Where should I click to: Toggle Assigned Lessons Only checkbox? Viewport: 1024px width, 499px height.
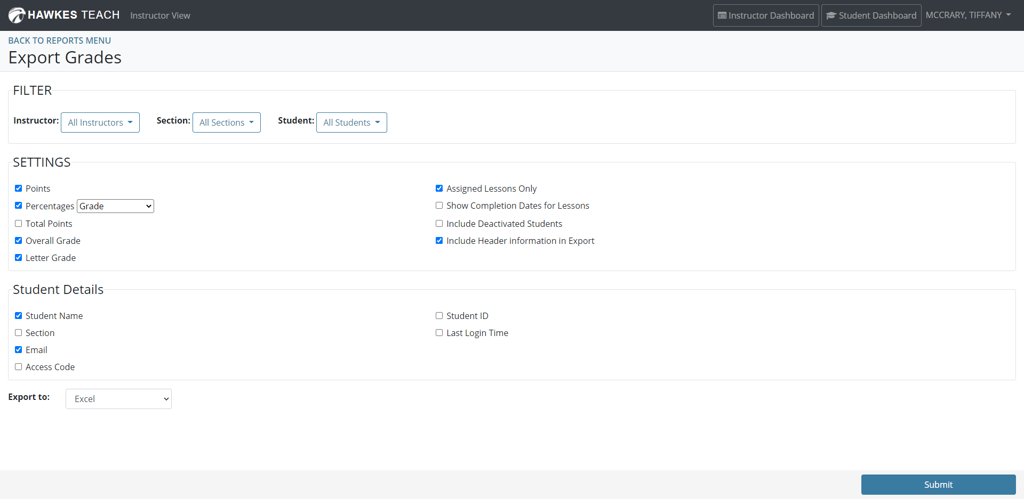click(x=439, y=188)
